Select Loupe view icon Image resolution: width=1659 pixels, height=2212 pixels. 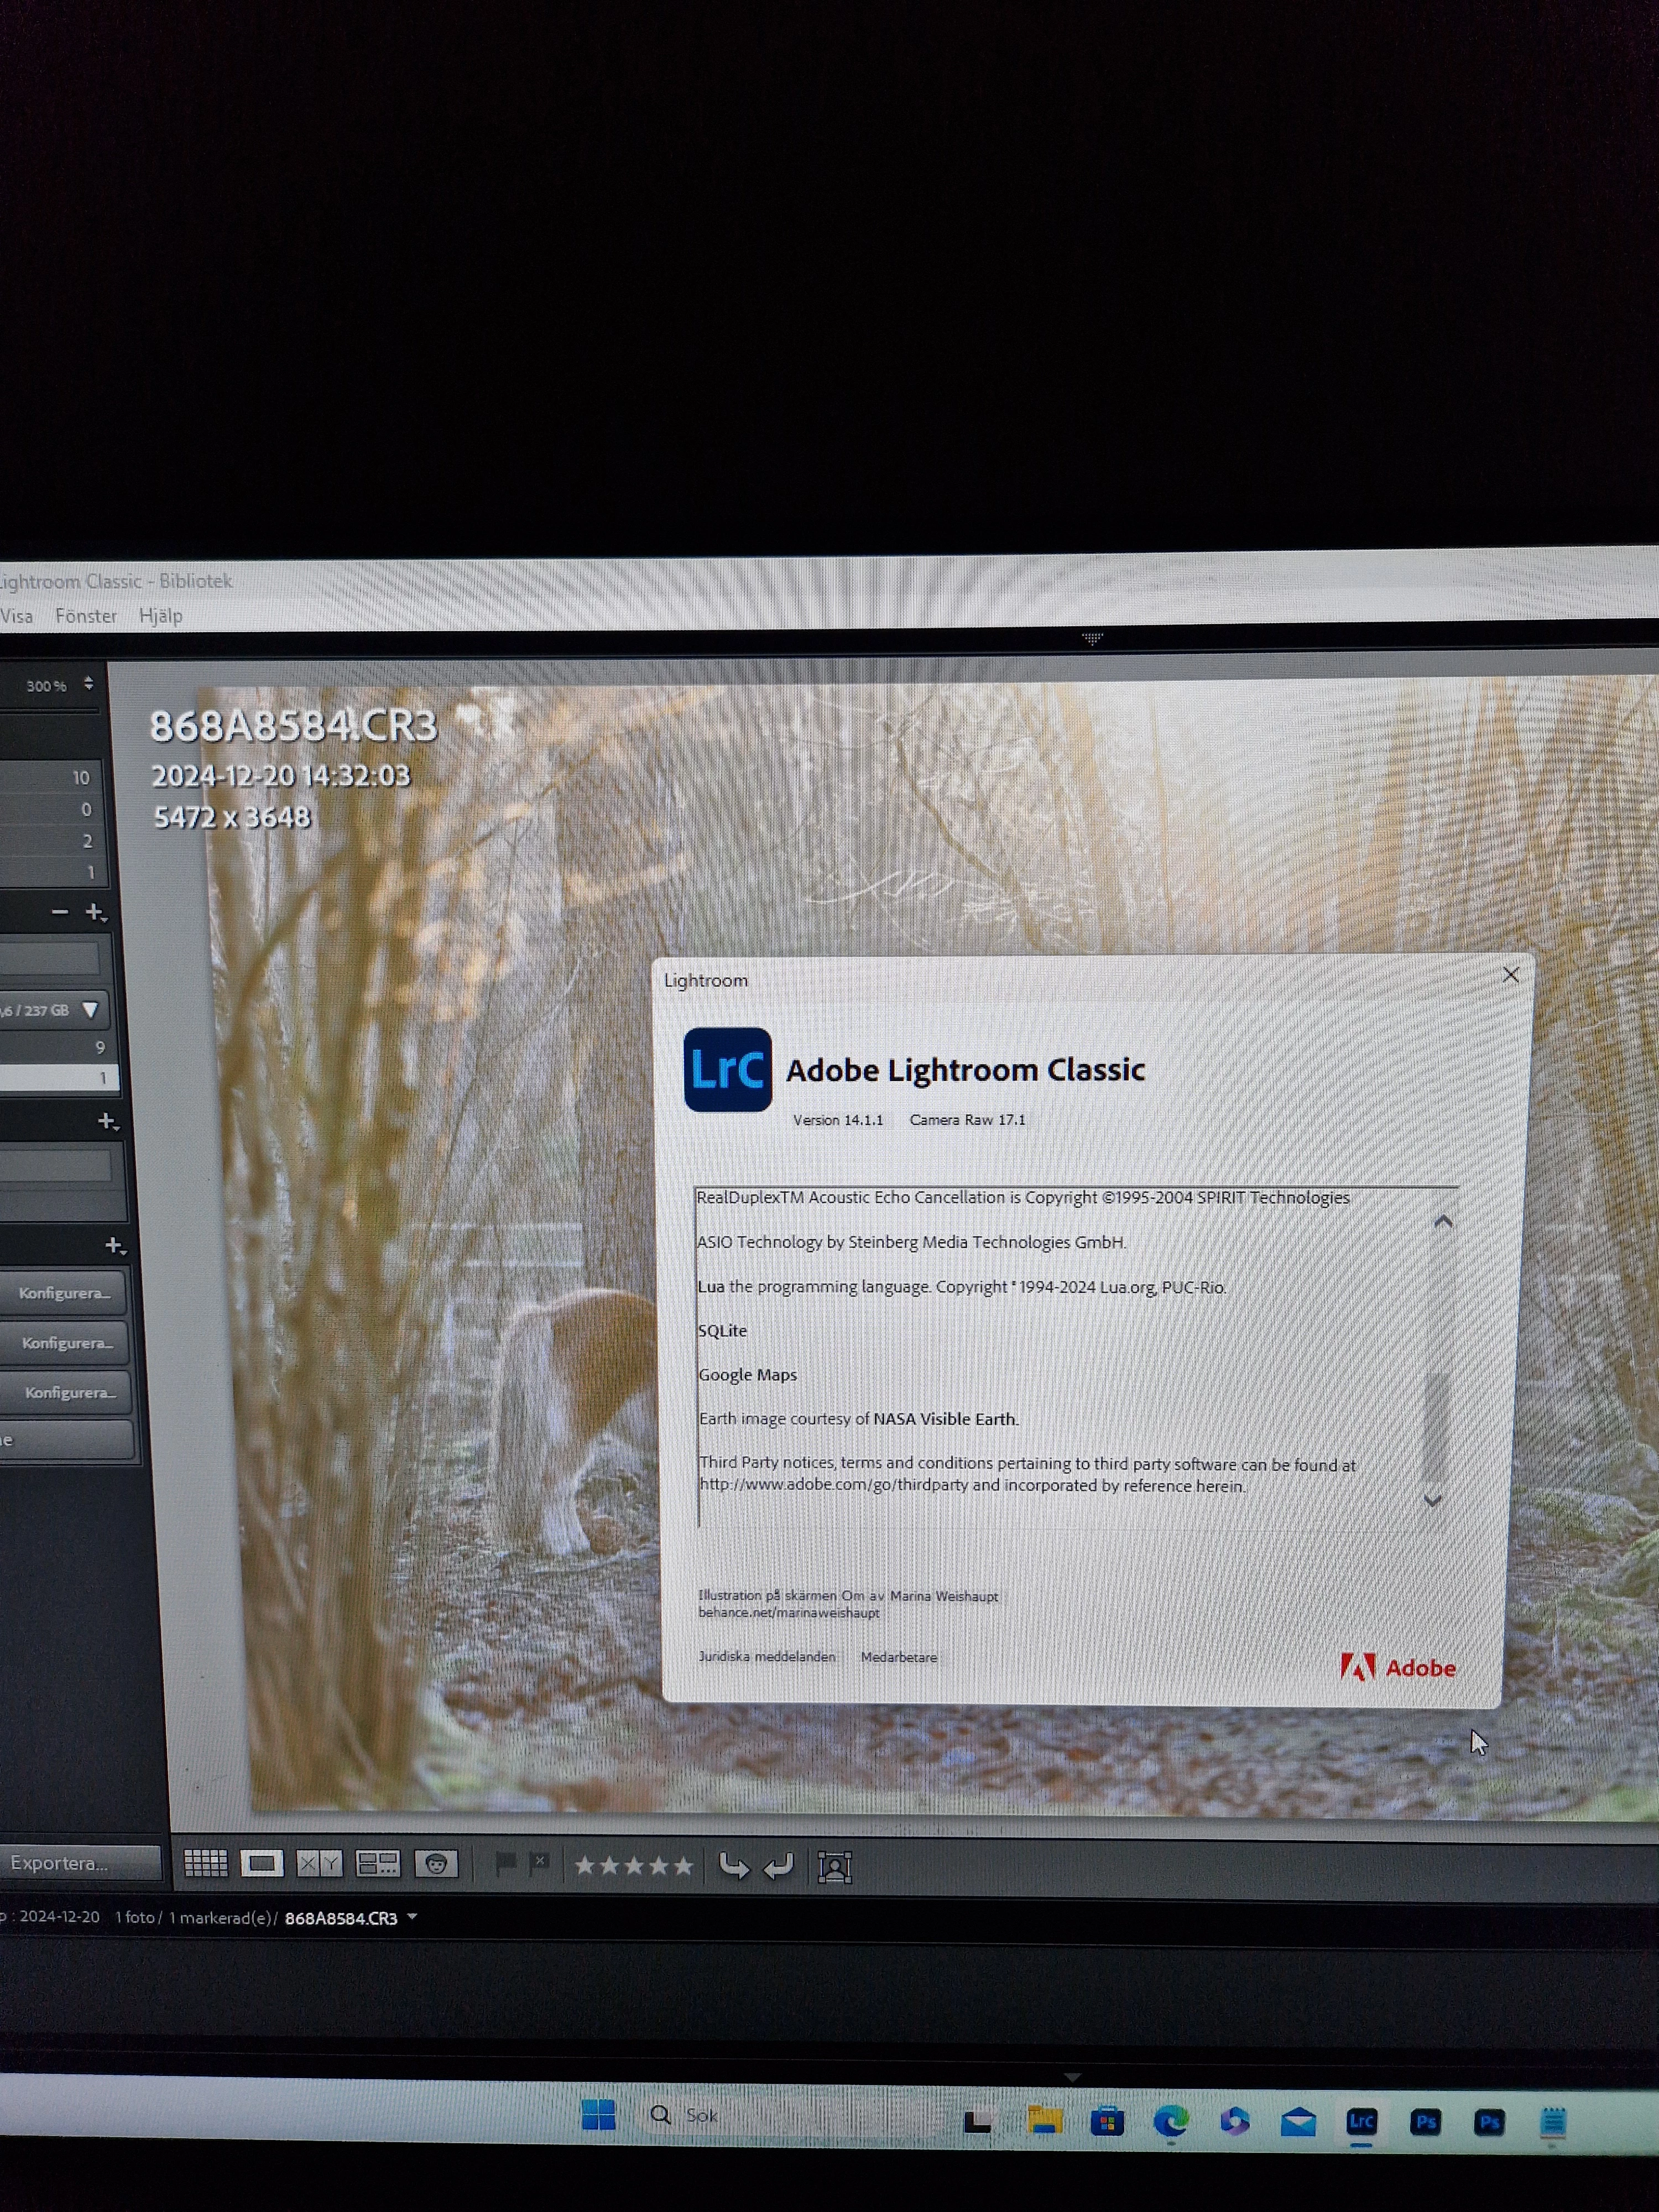[262, 1863]
